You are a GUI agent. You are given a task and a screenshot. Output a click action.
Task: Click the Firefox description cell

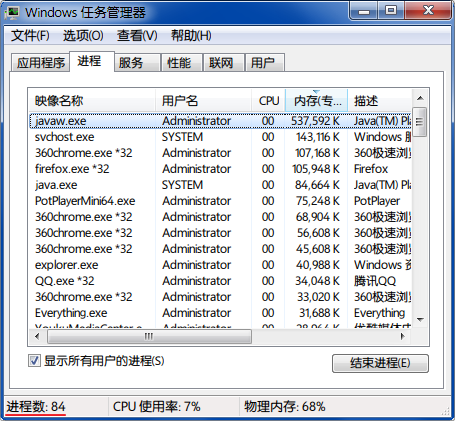point(371,169)
